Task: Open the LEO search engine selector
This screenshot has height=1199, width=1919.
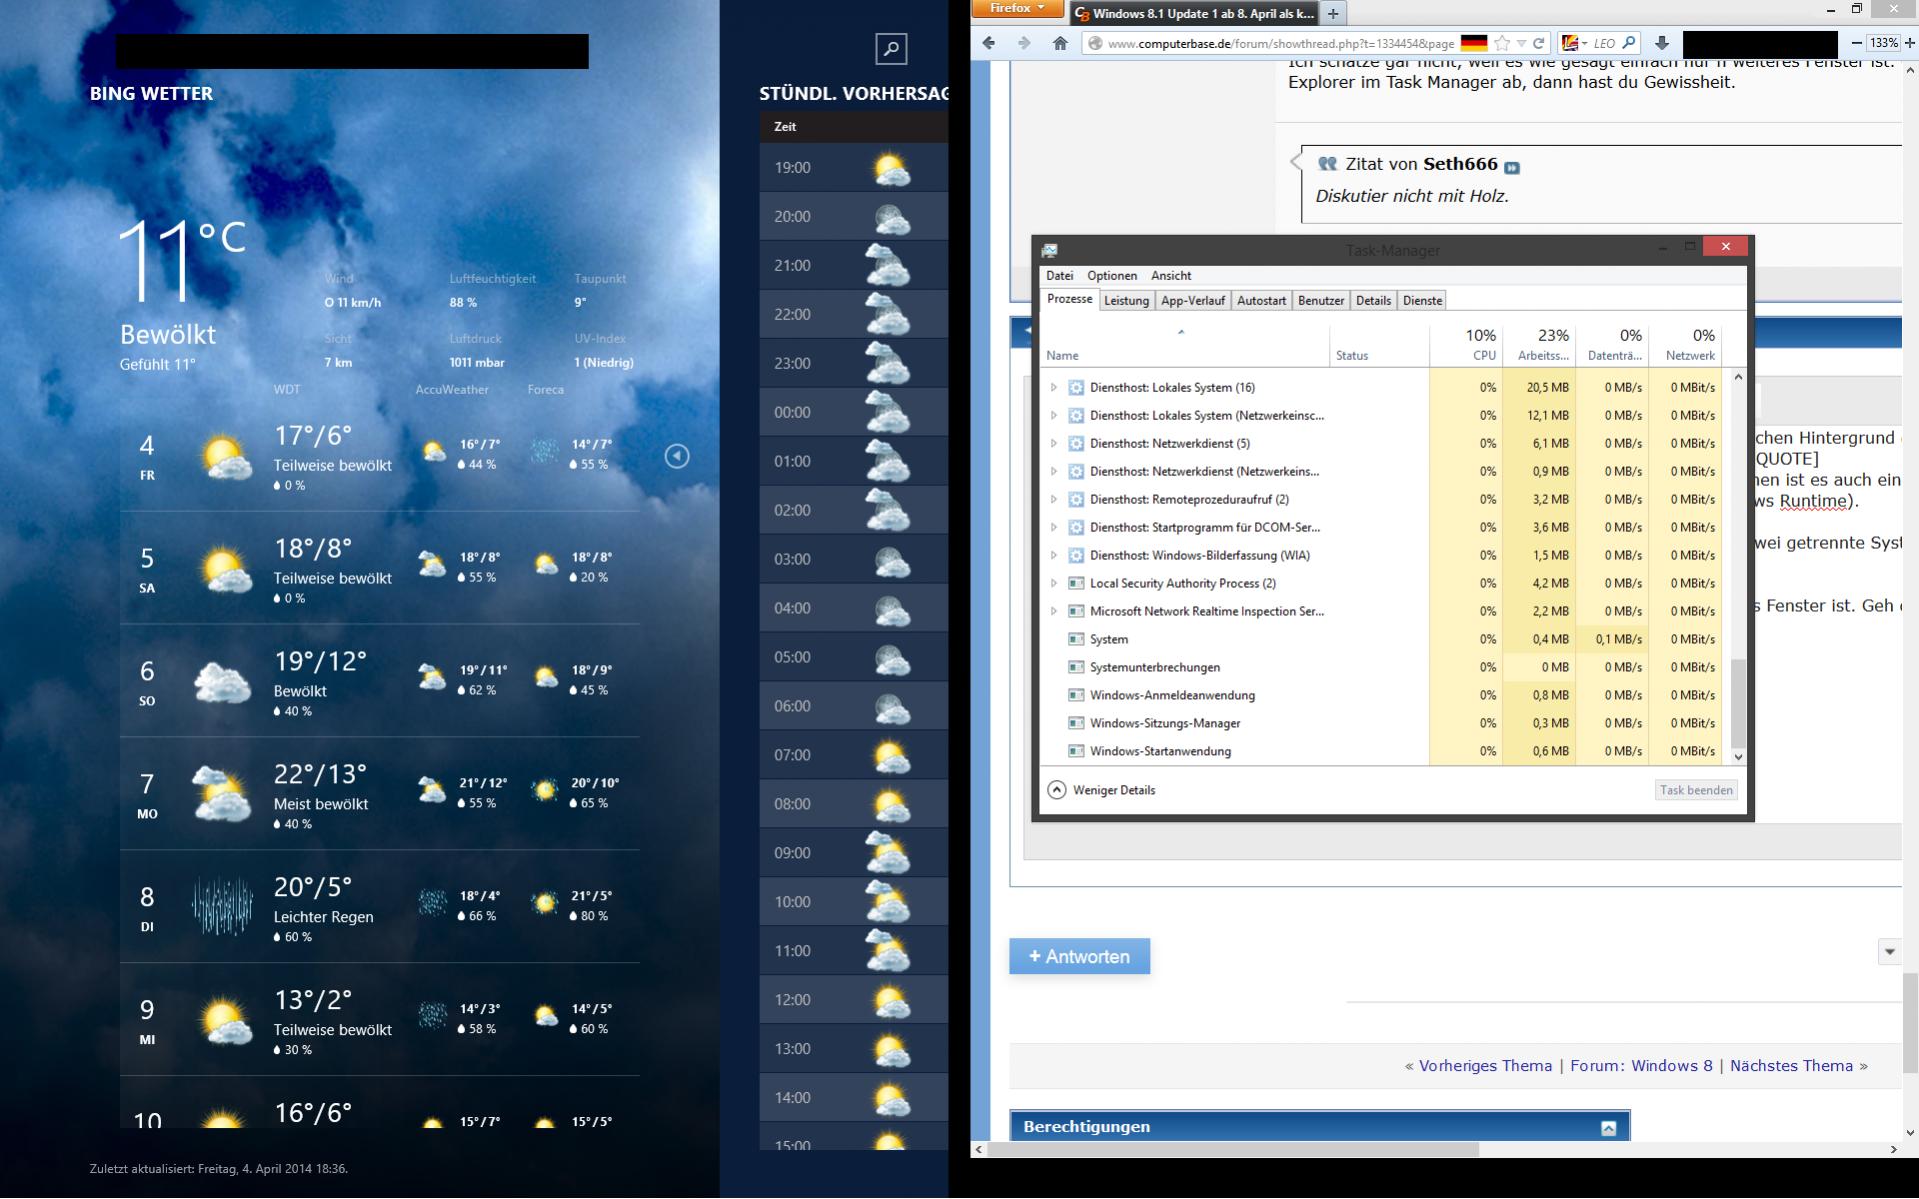Action: pos(1575,43)
